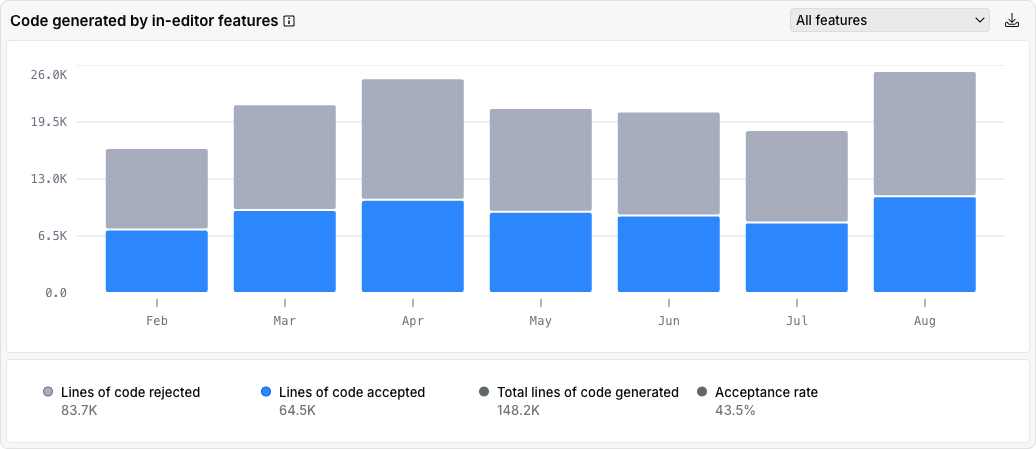Click the blue accepted swatch dot
Image resolution: width=1036 pixels, height=449 pixels.
pos(266,392)
